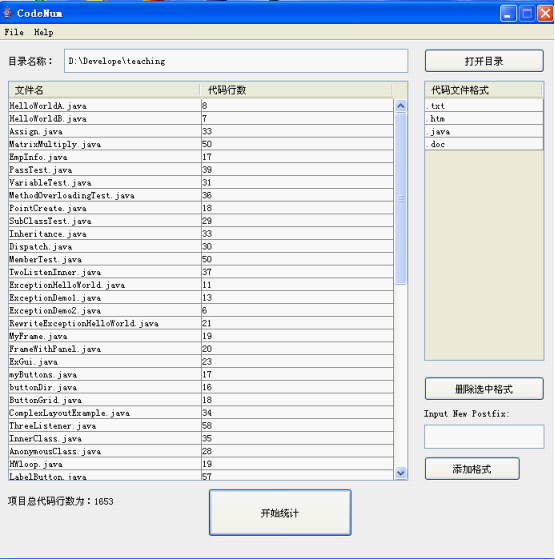Image resolution: width=555 pixels, height=560 pixels.
Task: Select the SubClassTest.java row
Action: (x=201, y=221)
